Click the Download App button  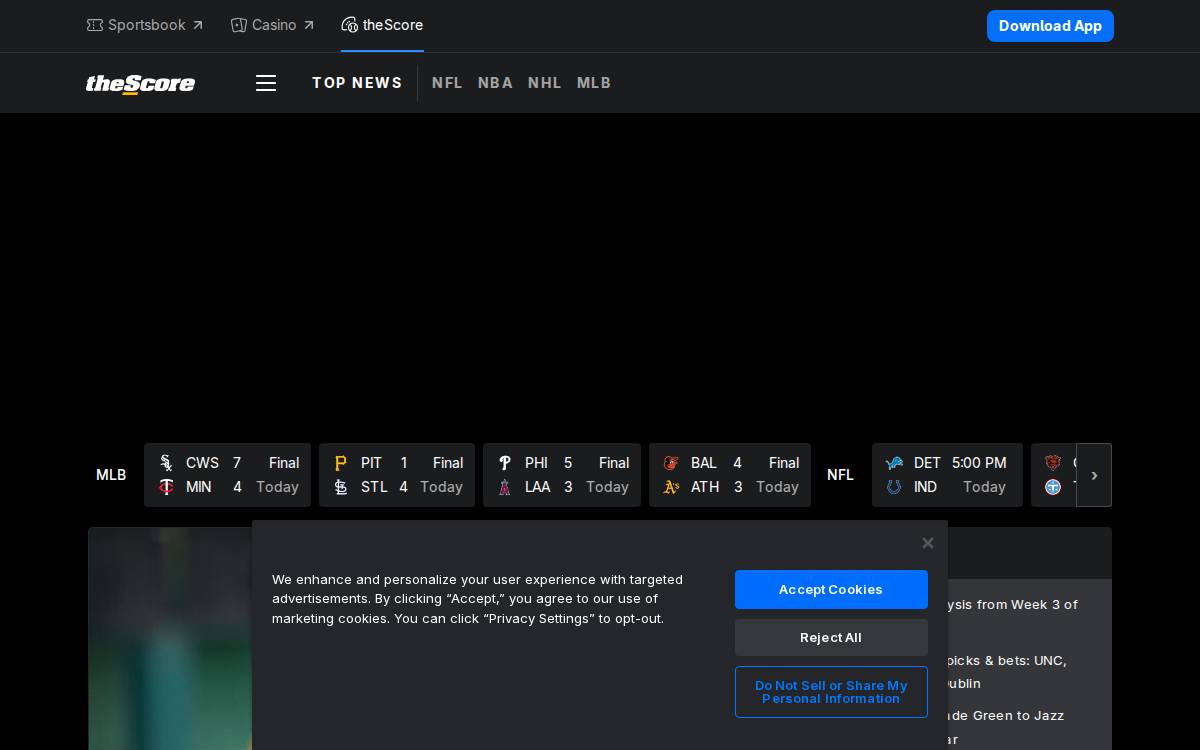1050,26
